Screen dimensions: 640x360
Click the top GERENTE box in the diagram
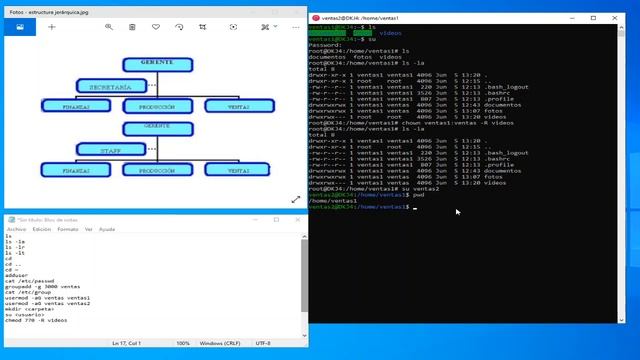tap(158, 64)
